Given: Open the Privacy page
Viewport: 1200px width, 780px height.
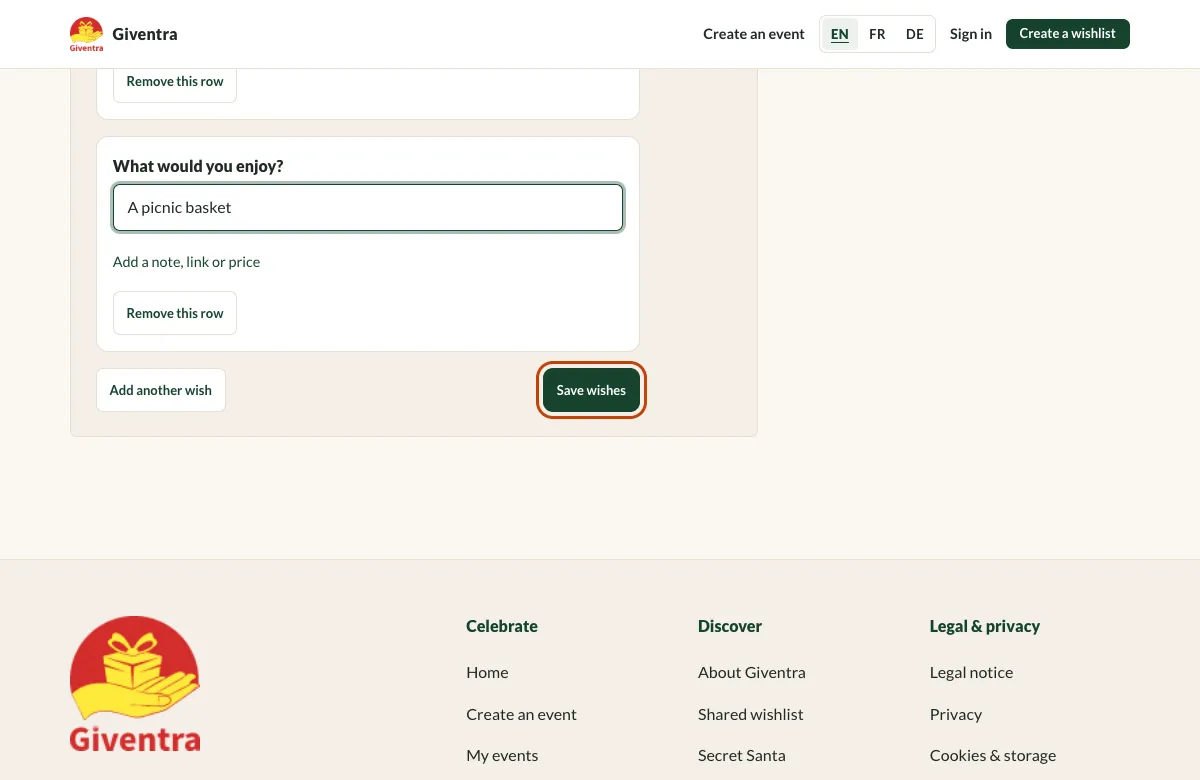Looking at the screenshot, I should (956, 715).
